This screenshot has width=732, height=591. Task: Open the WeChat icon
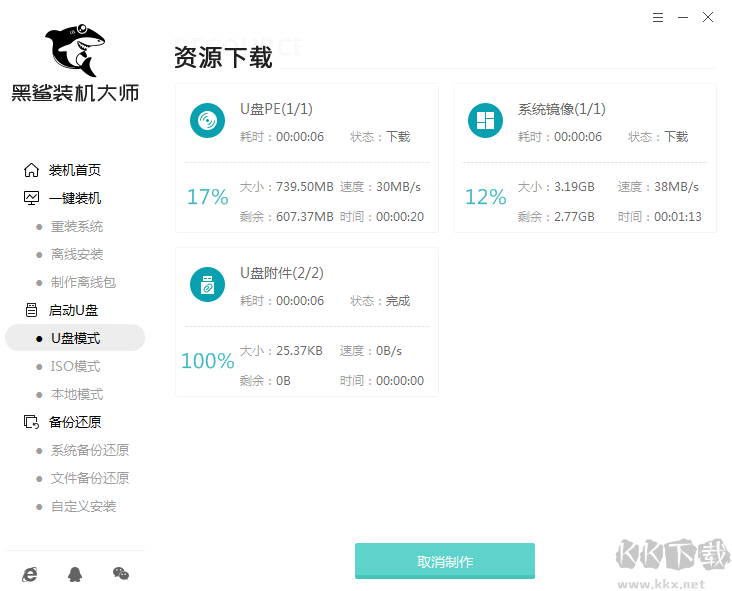[121, 573]
